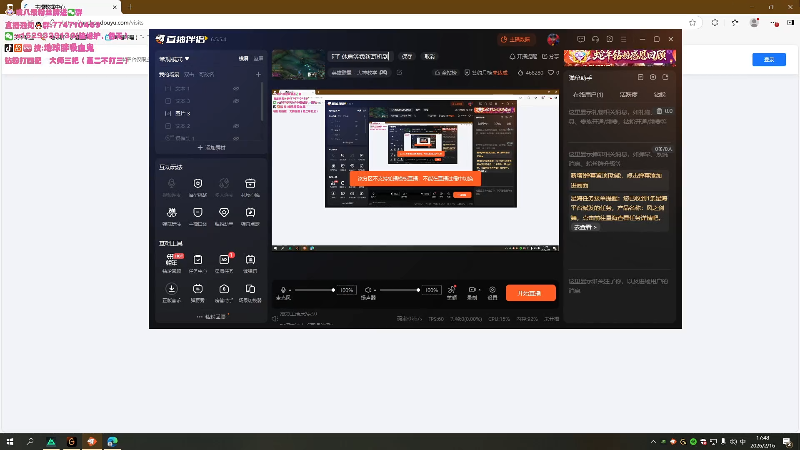The width and height of the screenshot is (800, 450).
Task: Open the screen tool with red badge 1
Action: pos(224,260)
